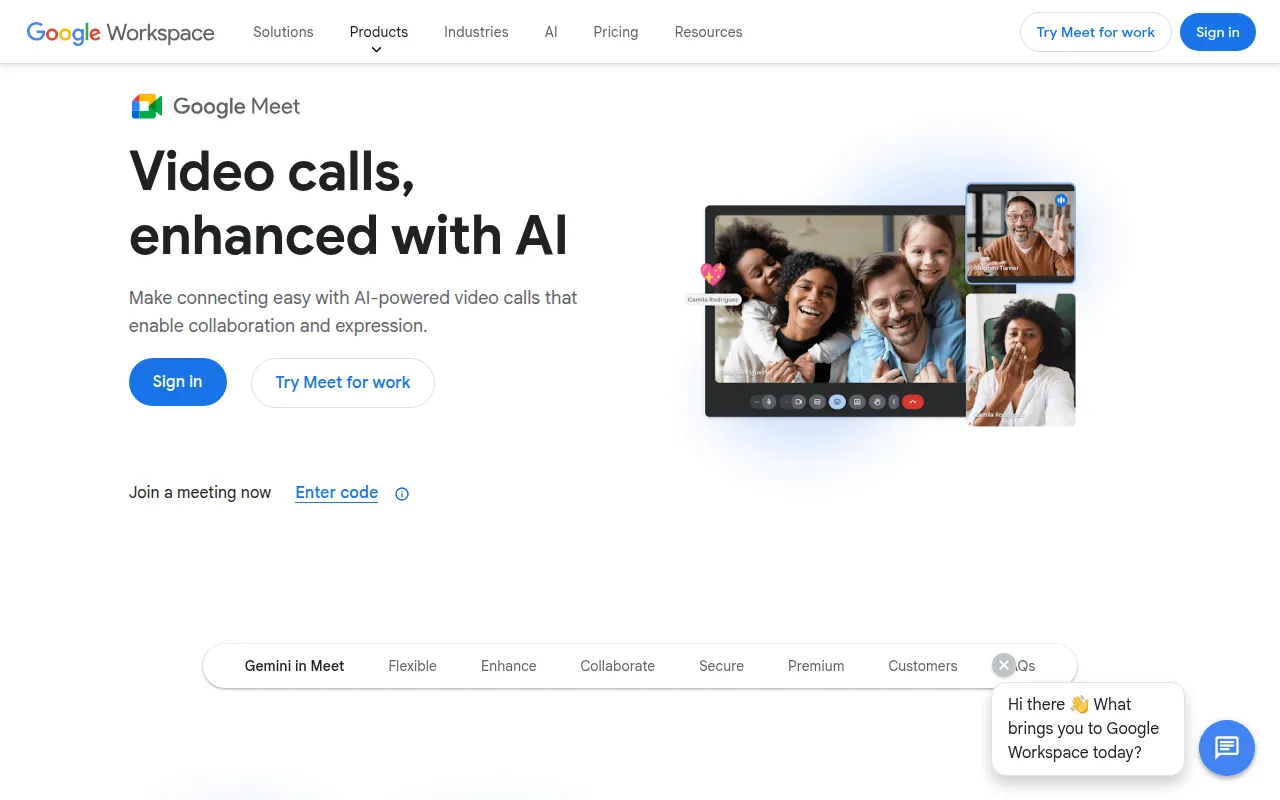Image resolution: width=1280 pixels, height=800 pixels.
Task: Open the Products menu item
Action: (379, 32)
